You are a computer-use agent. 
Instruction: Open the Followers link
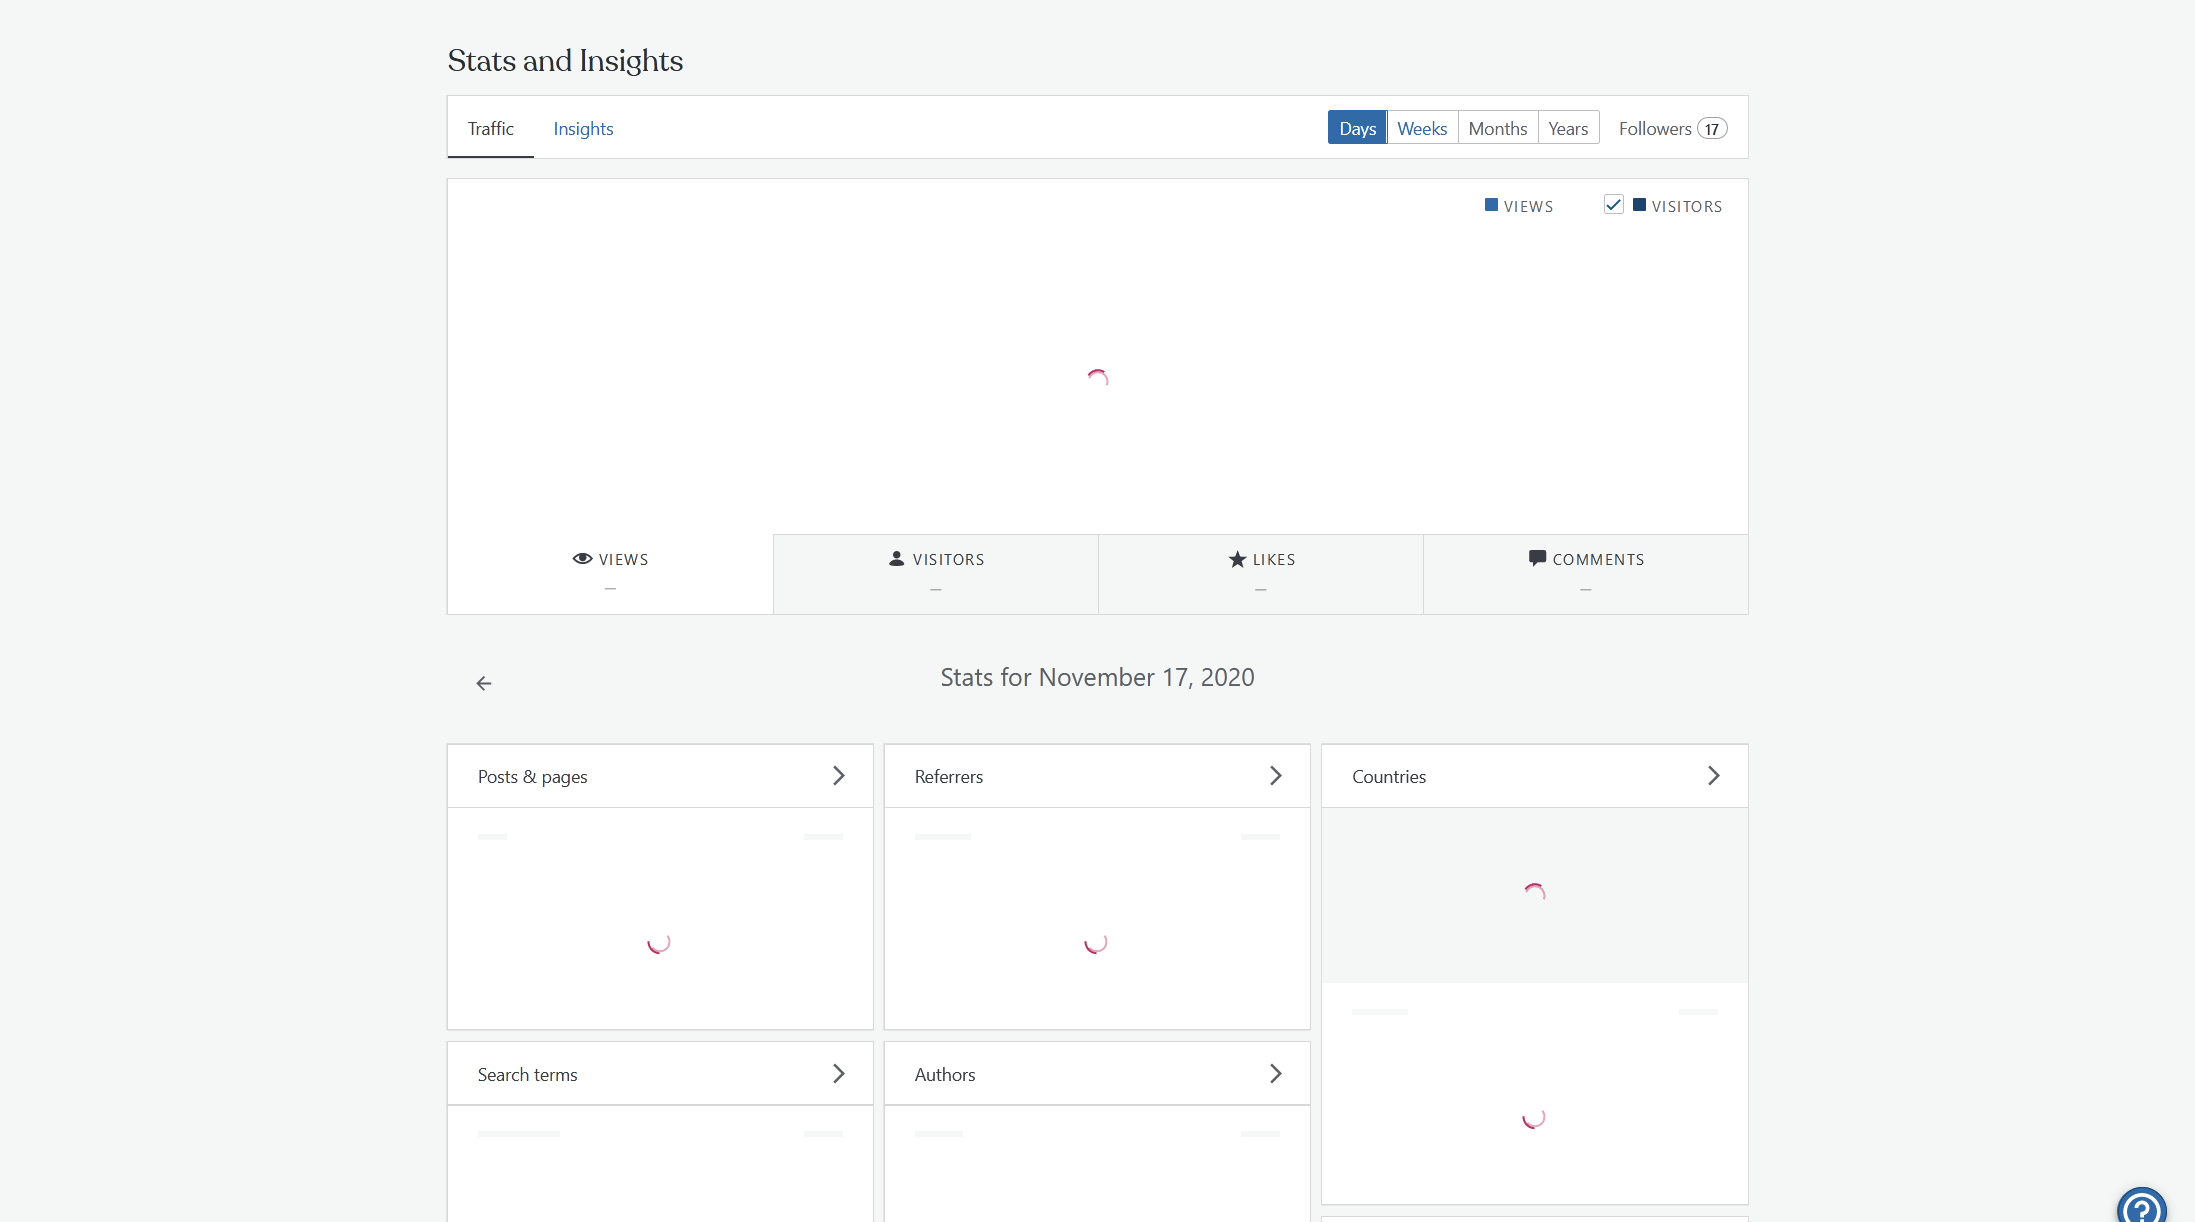click(1672, 128)
